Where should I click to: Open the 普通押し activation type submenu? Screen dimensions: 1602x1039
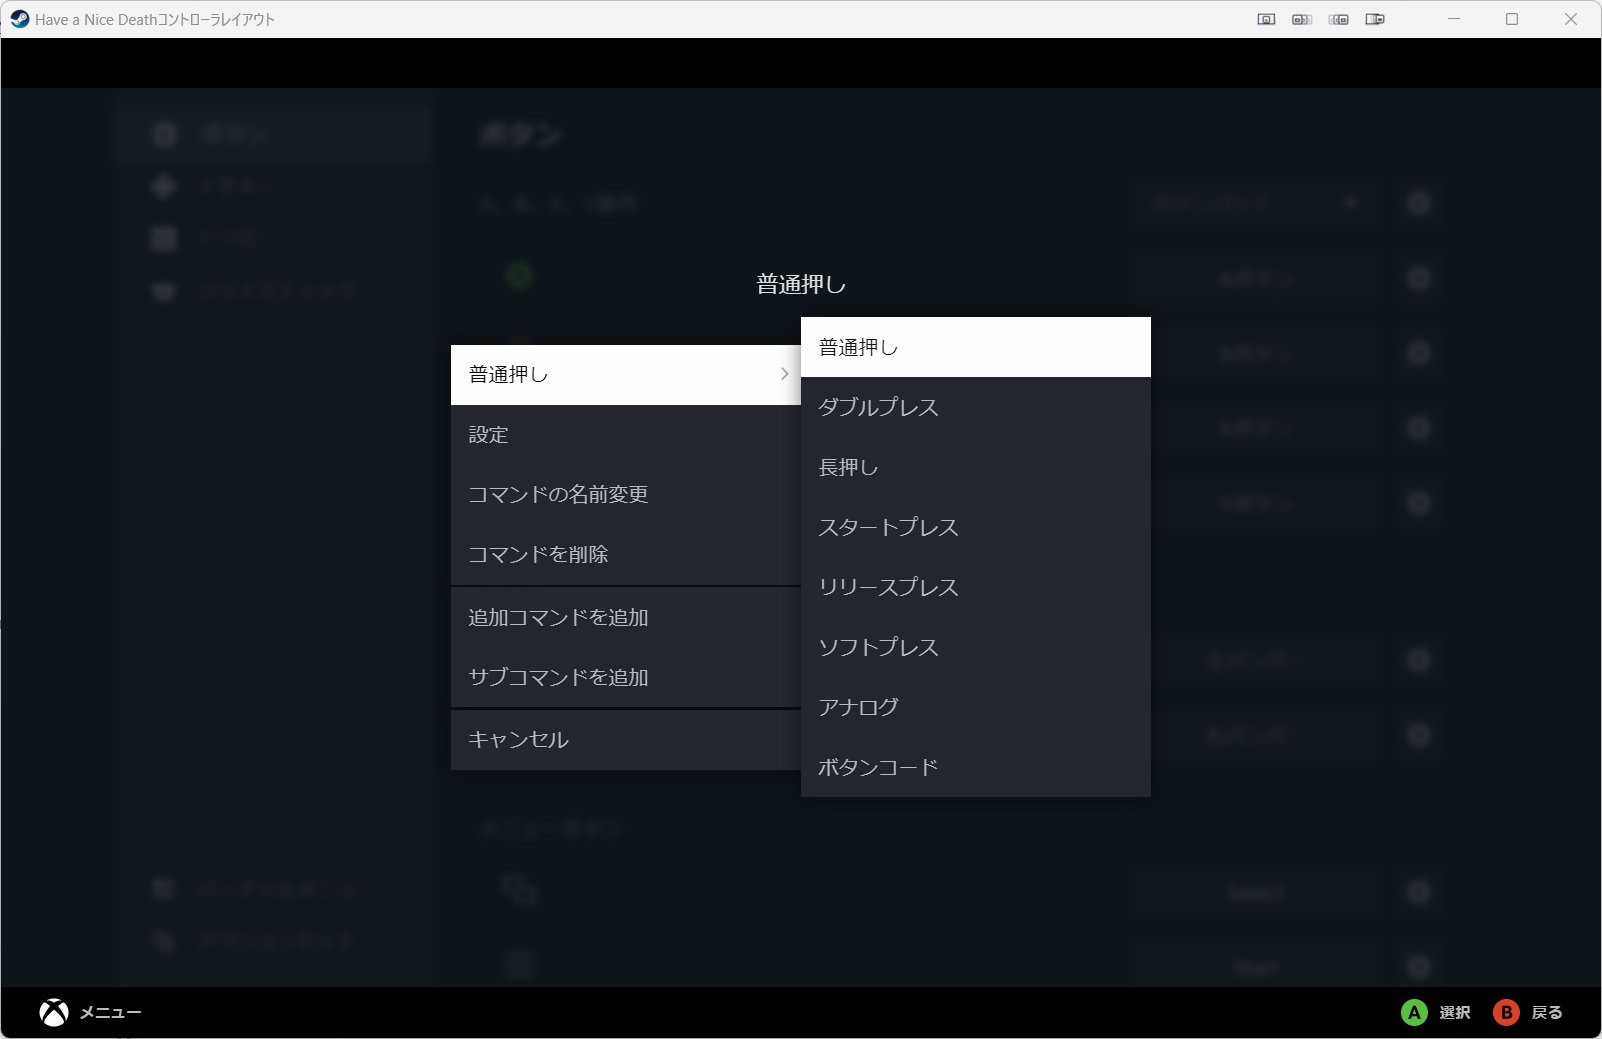[625, 375]
